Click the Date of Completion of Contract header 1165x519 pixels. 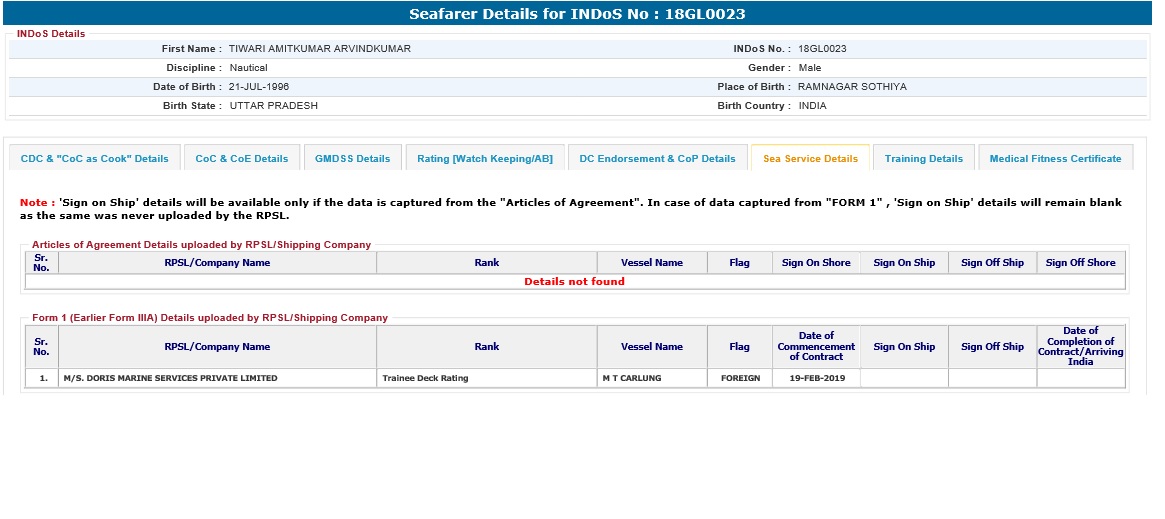[1080, 346]
